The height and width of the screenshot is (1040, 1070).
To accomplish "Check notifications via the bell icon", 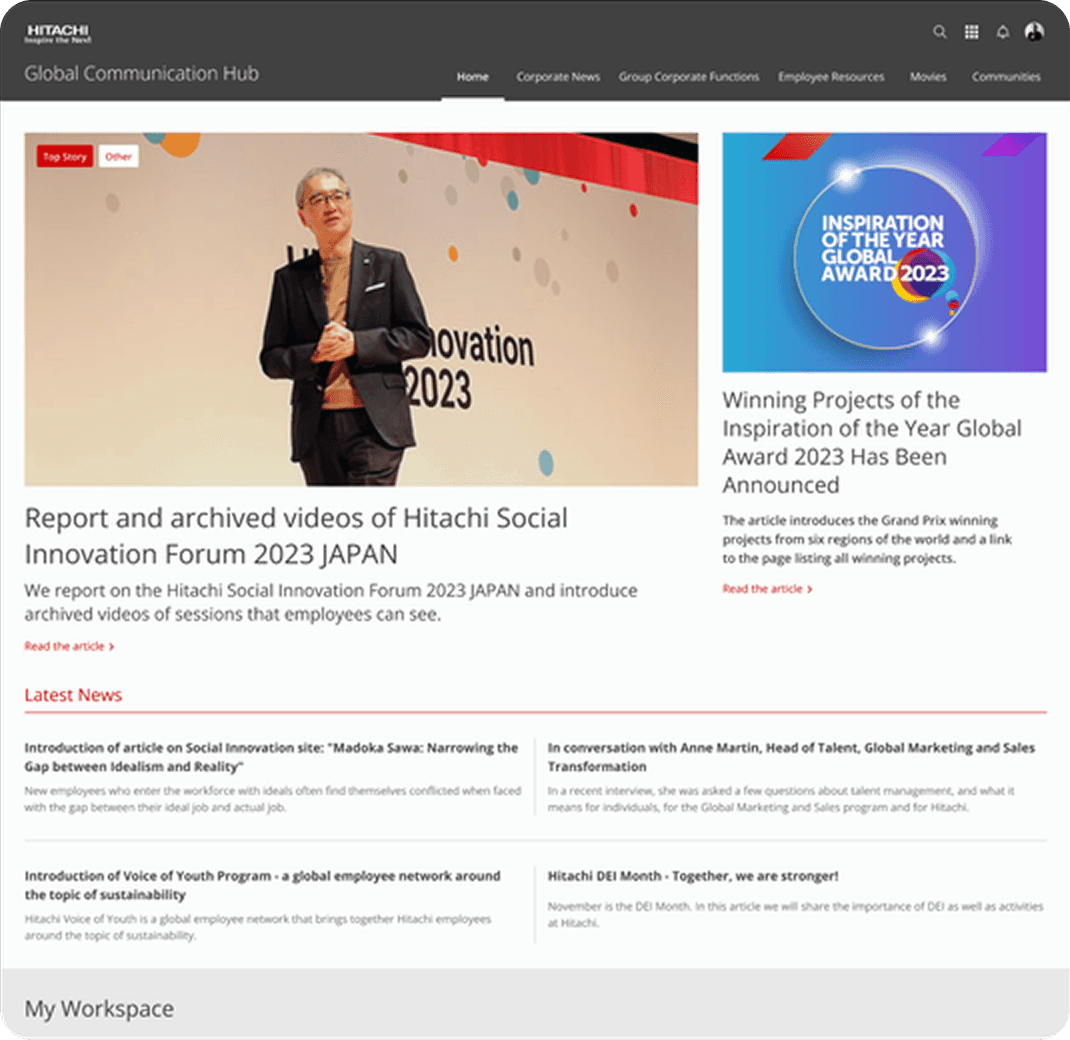I will [x=1003, y=32].
